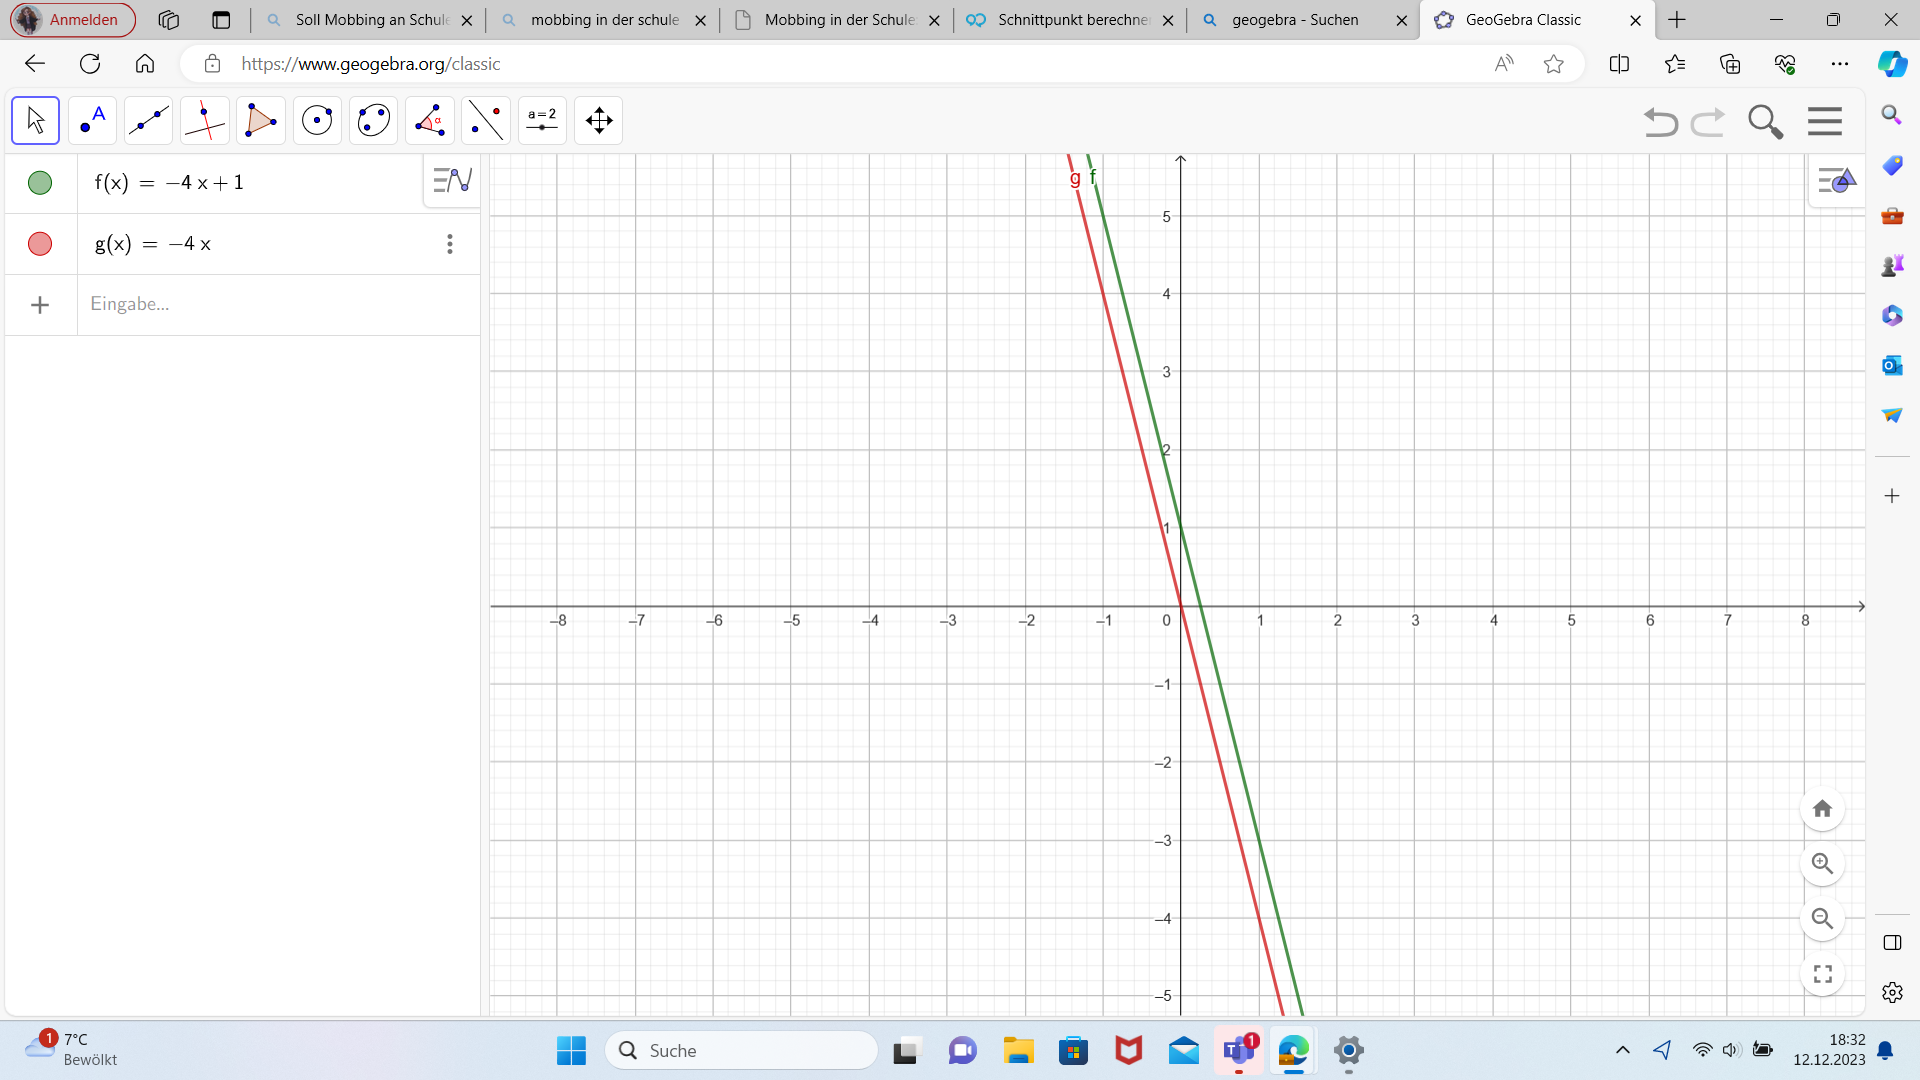The width and height of the screenshot is (1920, 1080).
Task: Select the Line through two points tool
Action: coord(148,121)
